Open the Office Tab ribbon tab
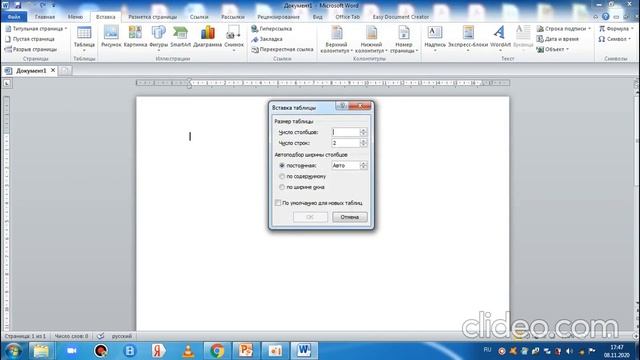 click(348, 17)
